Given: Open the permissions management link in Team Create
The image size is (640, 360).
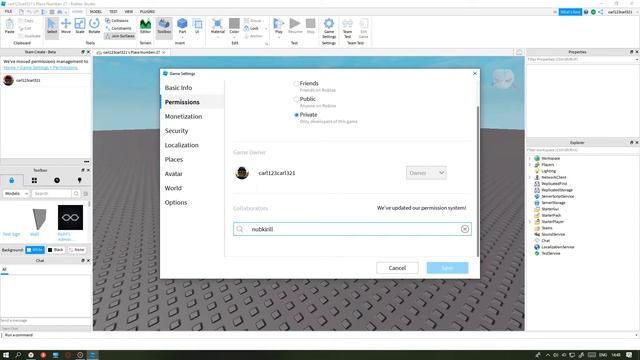Looking at the screenshot, I should click(x=40, y=68).
